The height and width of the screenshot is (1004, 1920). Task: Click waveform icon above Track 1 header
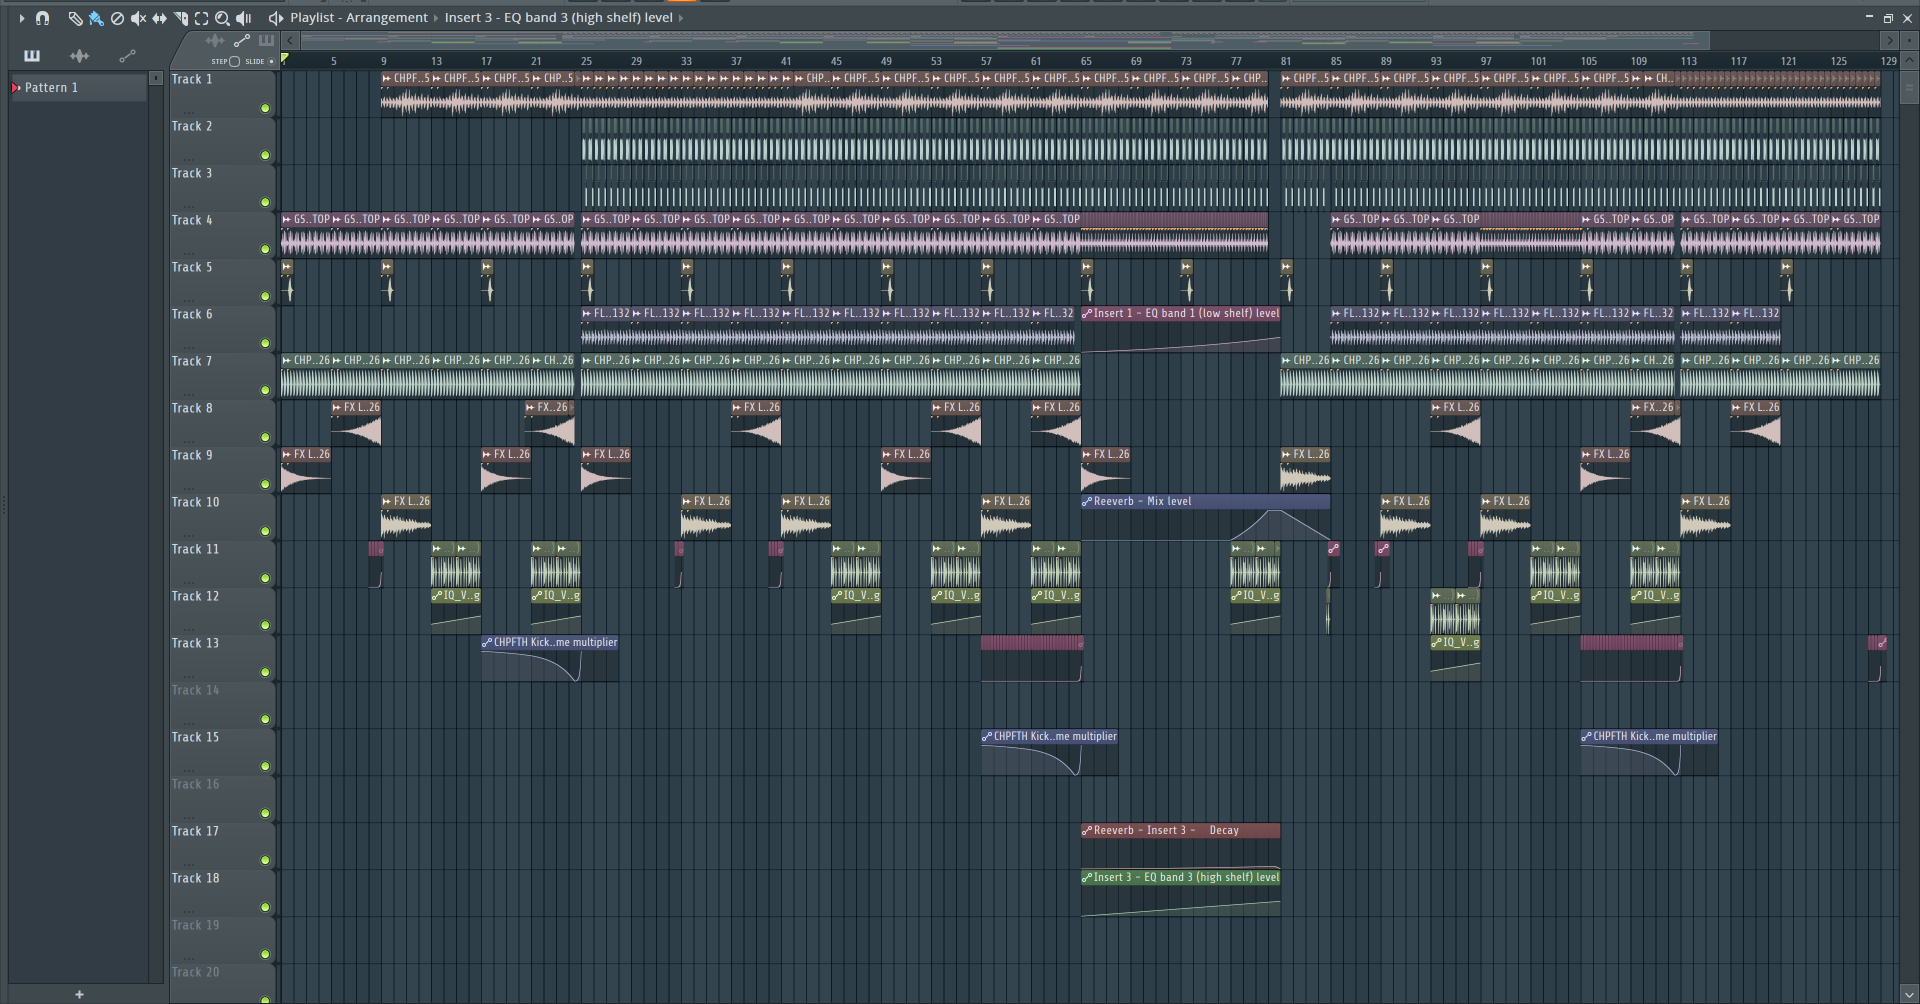pyautogui.click(x=214, y=41)
